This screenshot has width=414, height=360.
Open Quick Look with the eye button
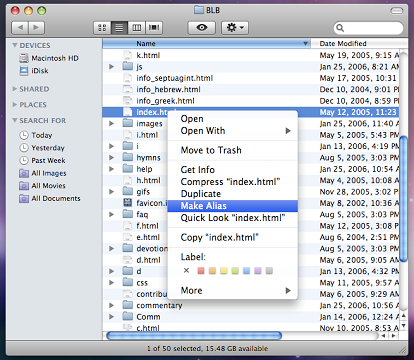[202, 28]
